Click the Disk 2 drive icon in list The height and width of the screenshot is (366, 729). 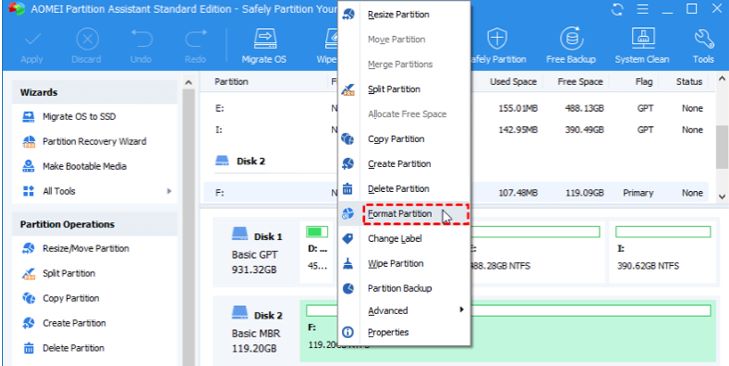pyautogui.click(x=222, y=161)
